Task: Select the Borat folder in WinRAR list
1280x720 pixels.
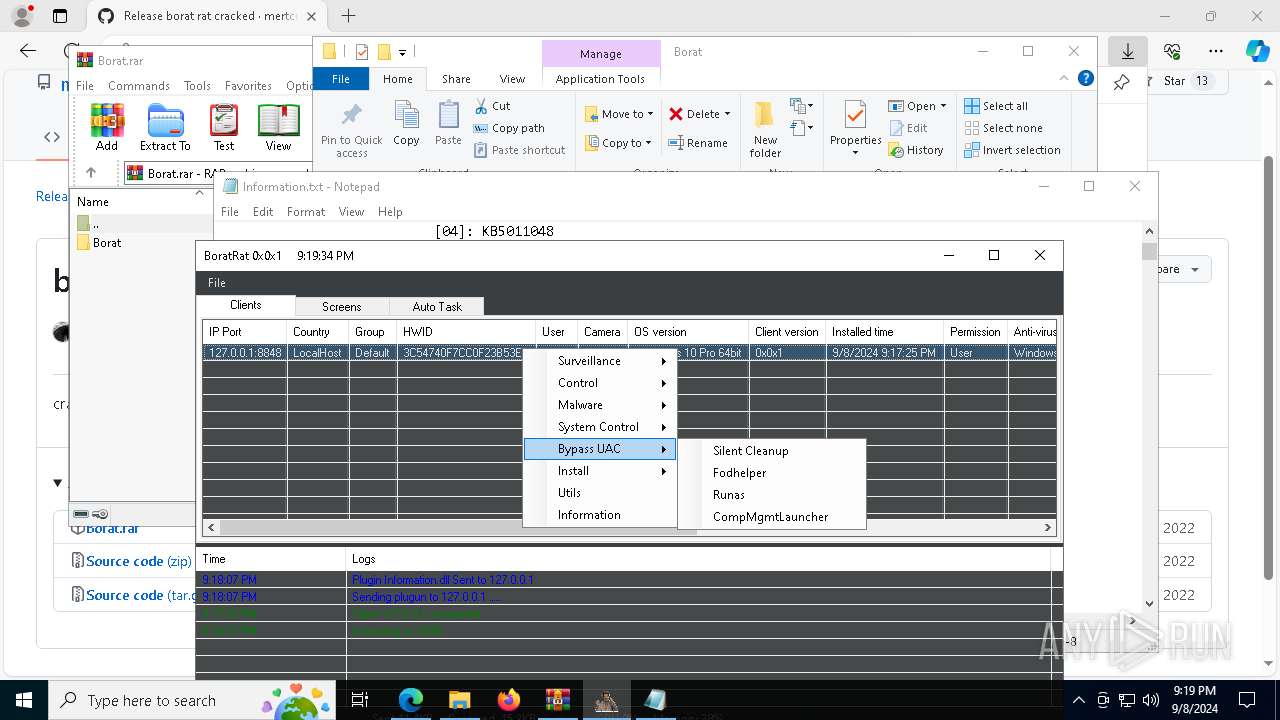Action: click(x=107, y=243)
